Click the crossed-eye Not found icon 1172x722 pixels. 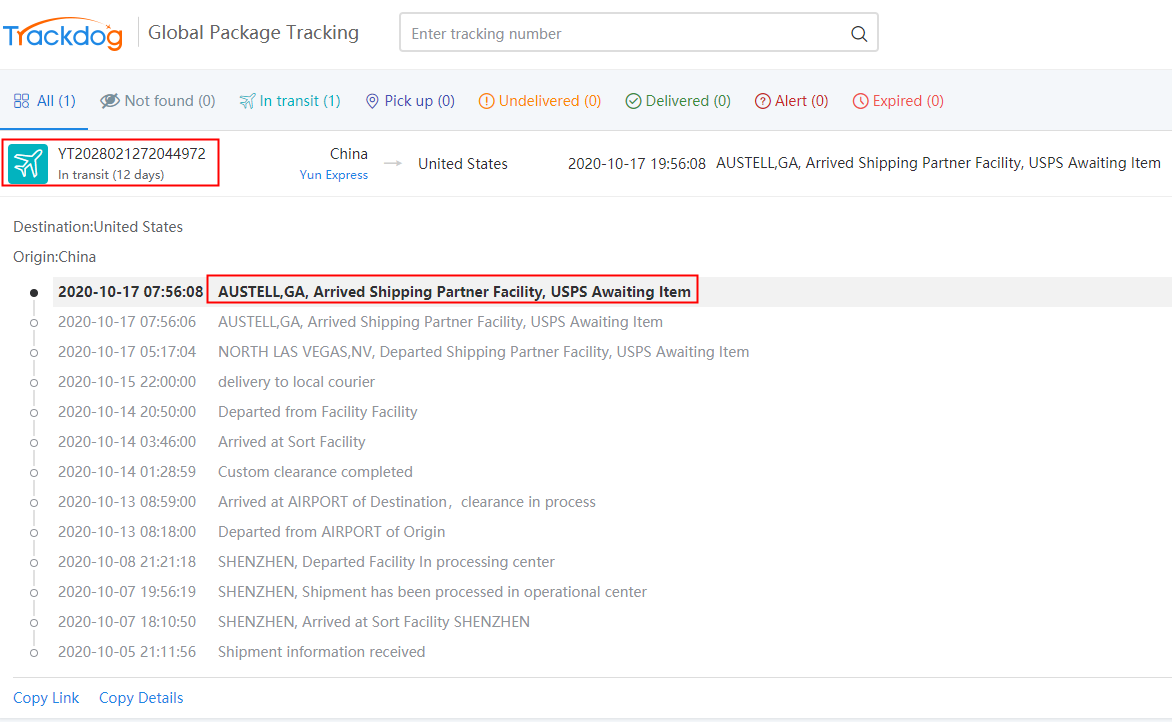tap(109, 101)
